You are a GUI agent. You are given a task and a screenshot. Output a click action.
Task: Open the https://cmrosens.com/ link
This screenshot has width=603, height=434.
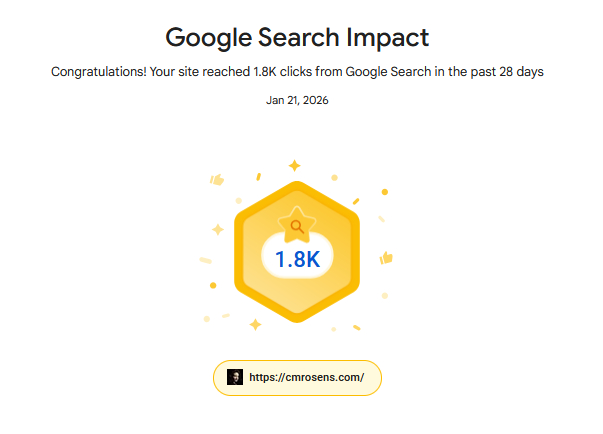[x=306, y=378]
